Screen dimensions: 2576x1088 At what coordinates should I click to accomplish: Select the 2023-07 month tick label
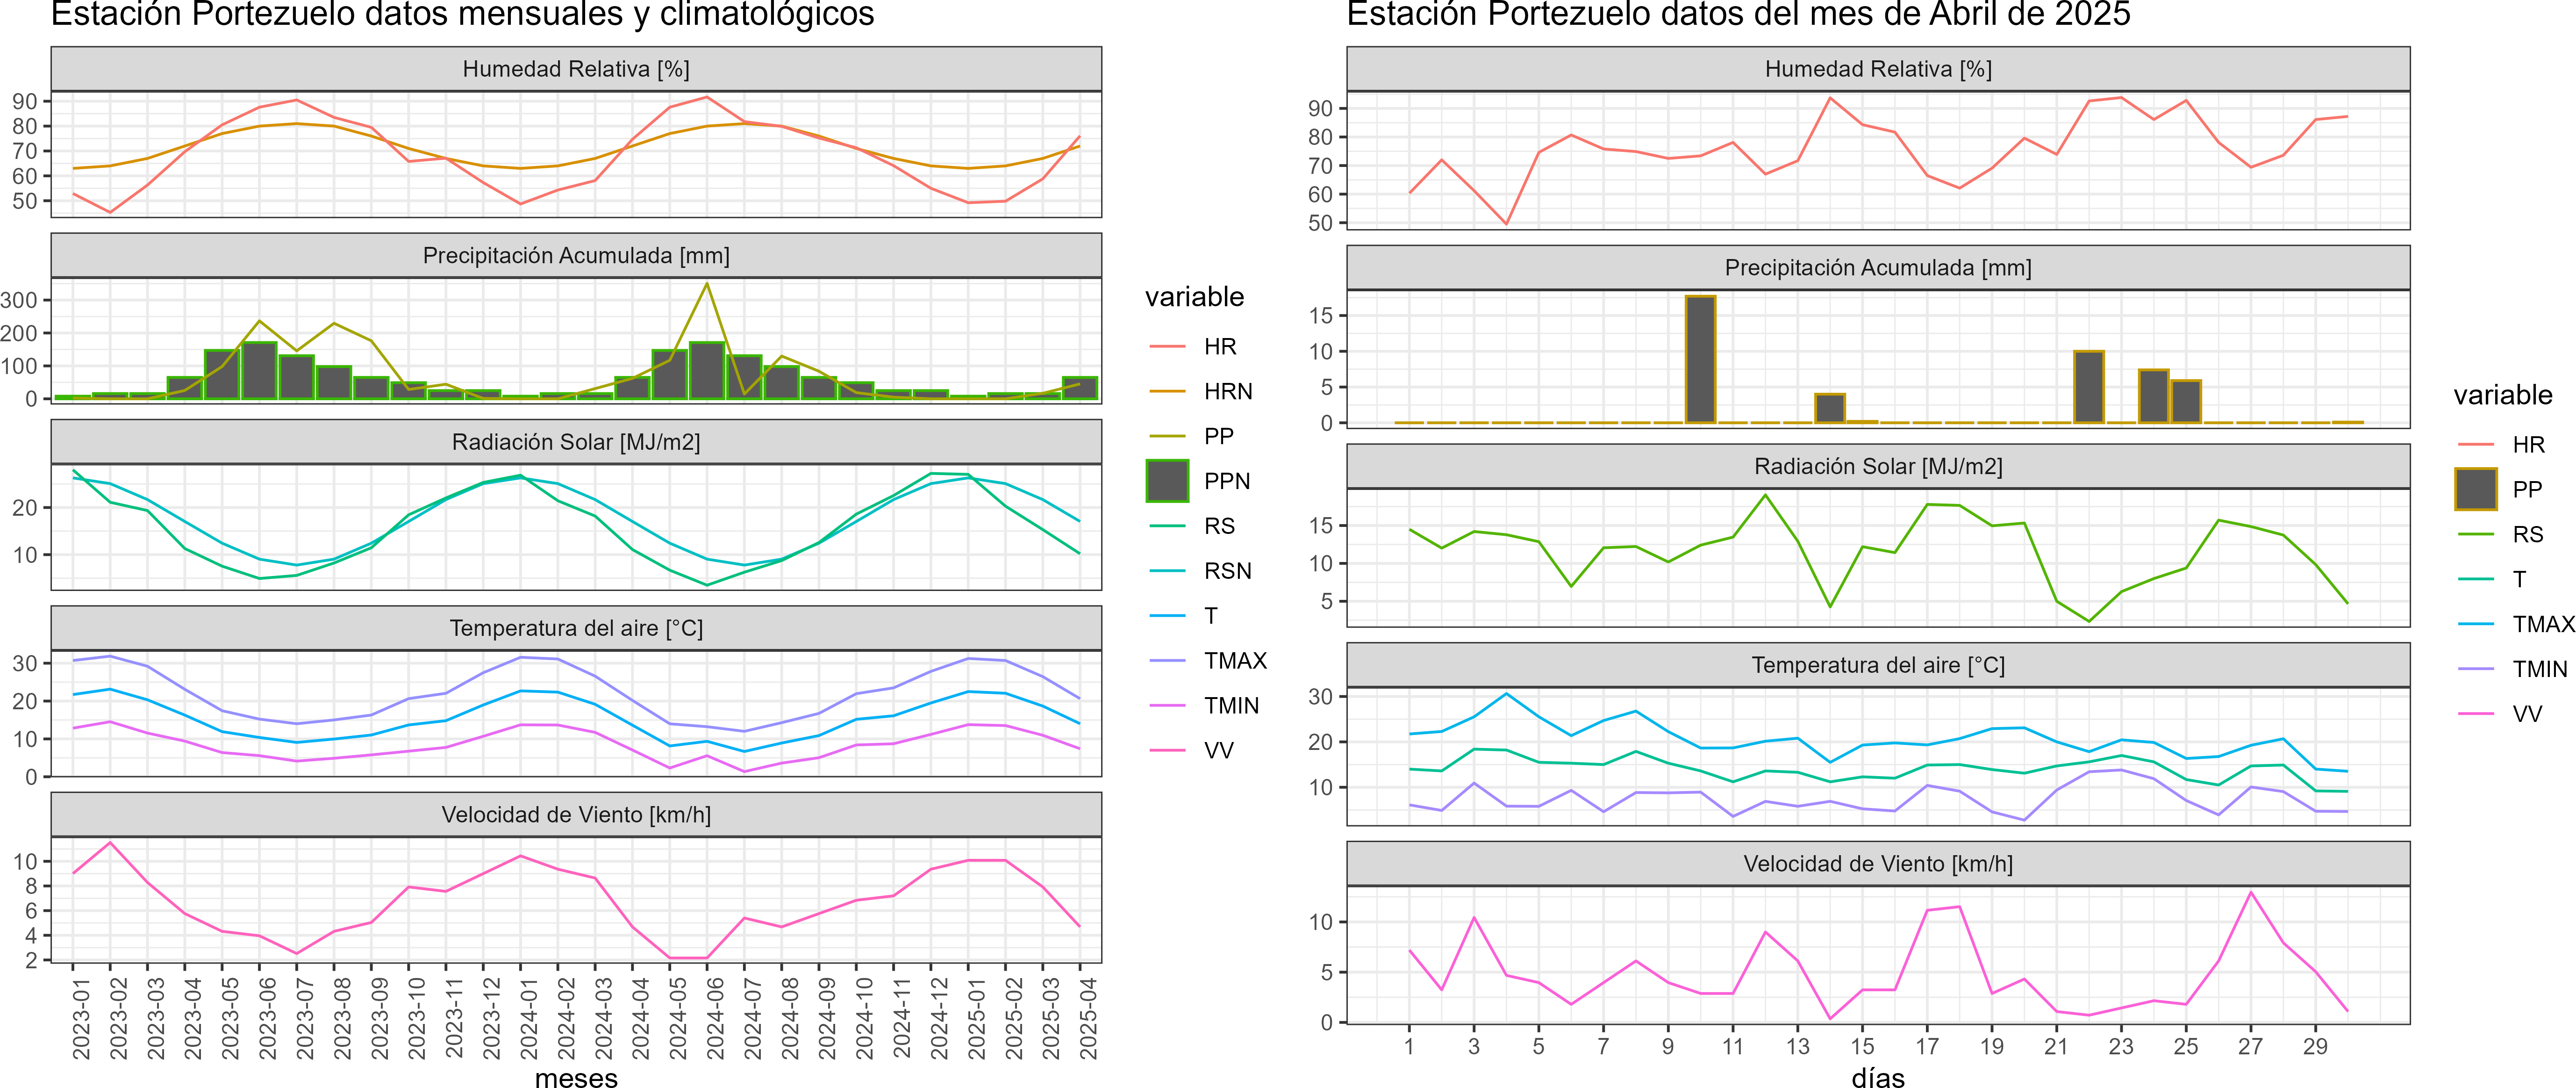[x=305, y=1019]
